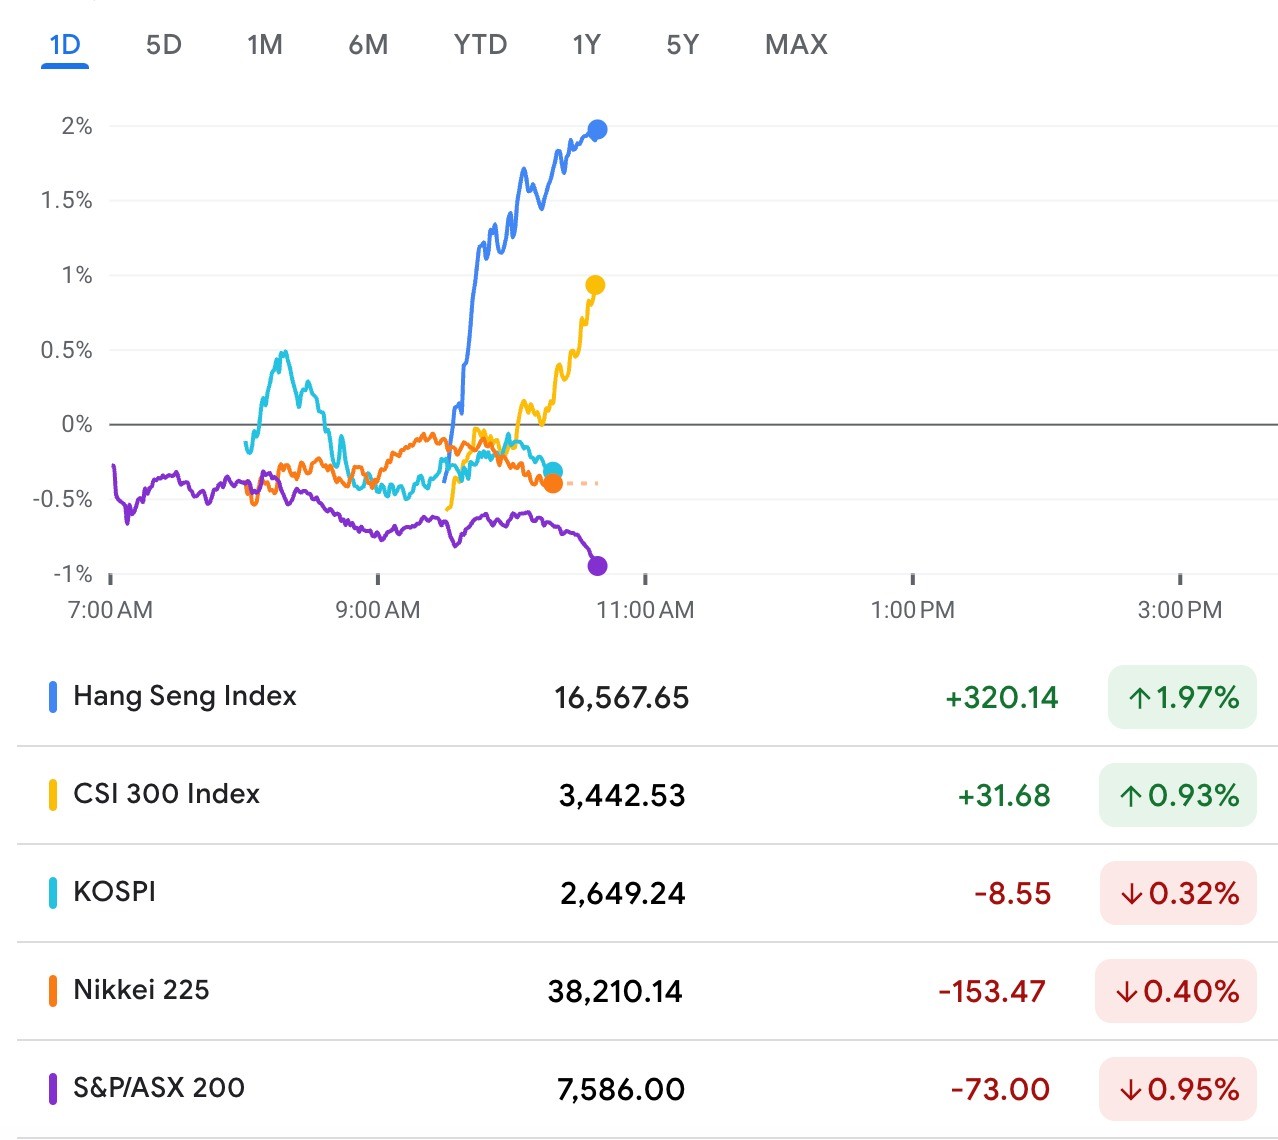Click the orange Nikkei 225 color marker
The width and height of the screenshot is (1278, 1140).
click(53, 991)
